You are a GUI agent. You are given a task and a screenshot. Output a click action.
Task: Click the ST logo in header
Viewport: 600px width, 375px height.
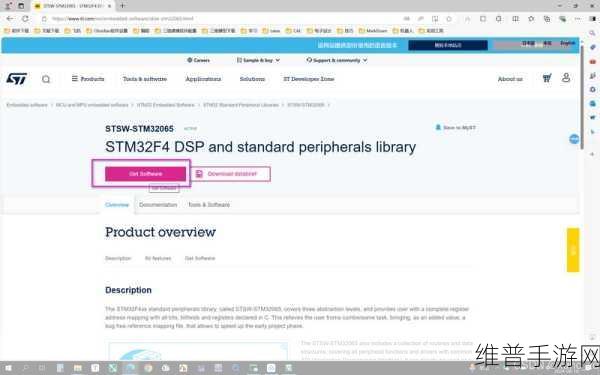click(16, 79)
